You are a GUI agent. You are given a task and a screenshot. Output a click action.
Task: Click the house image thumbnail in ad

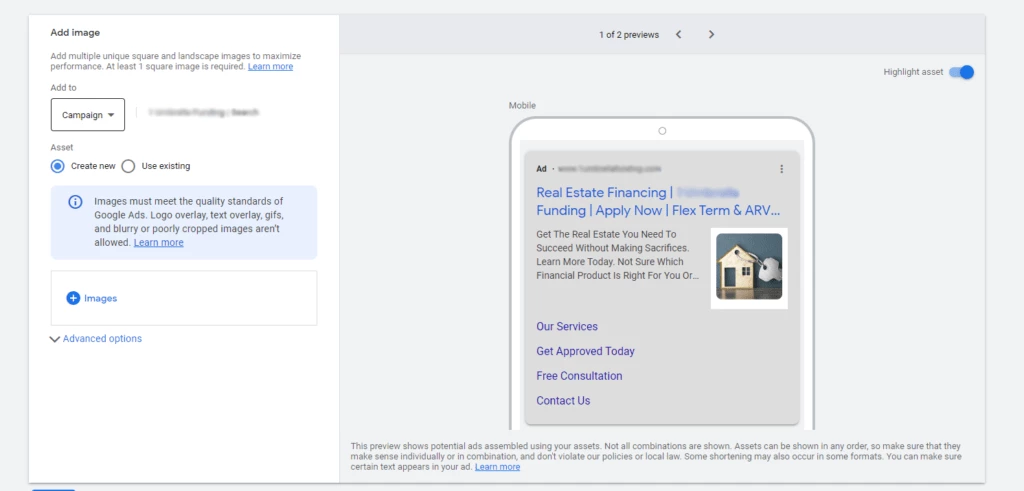(749, 268)
